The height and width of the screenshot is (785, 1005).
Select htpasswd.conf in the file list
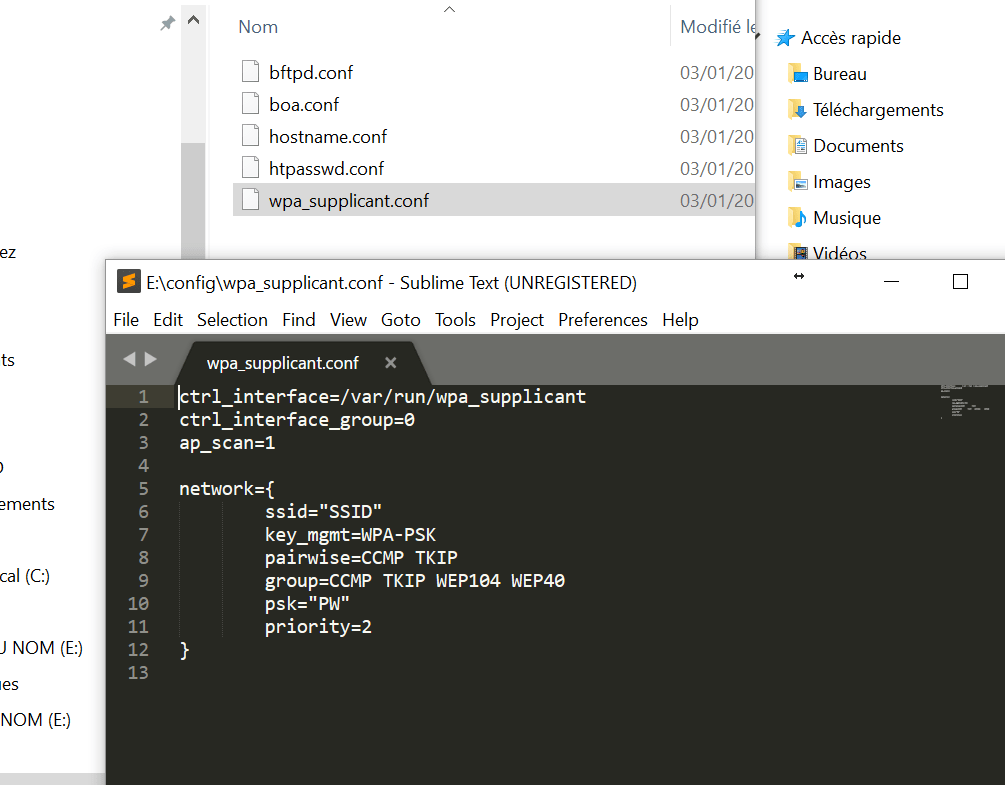[x=326, y=169]
